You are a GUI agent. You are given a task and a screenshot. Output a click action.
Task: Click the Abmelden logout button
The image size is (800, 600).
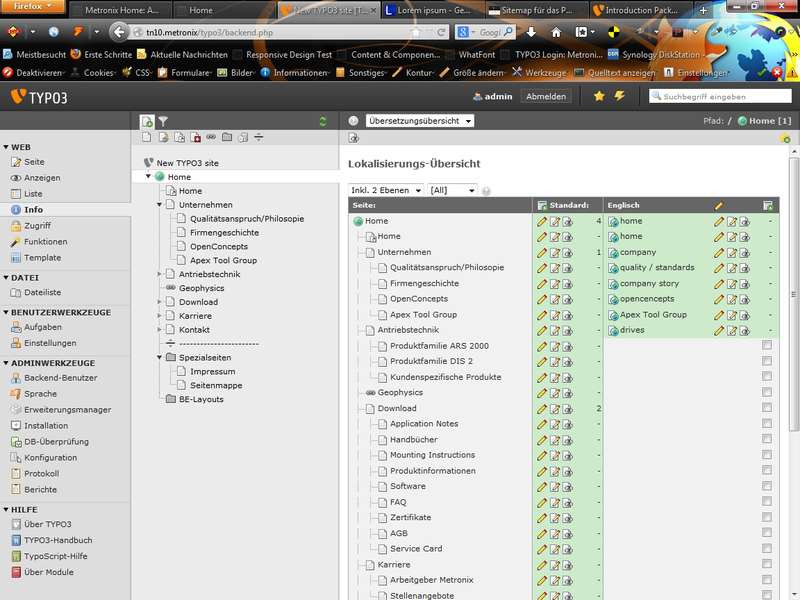(546, 97)
